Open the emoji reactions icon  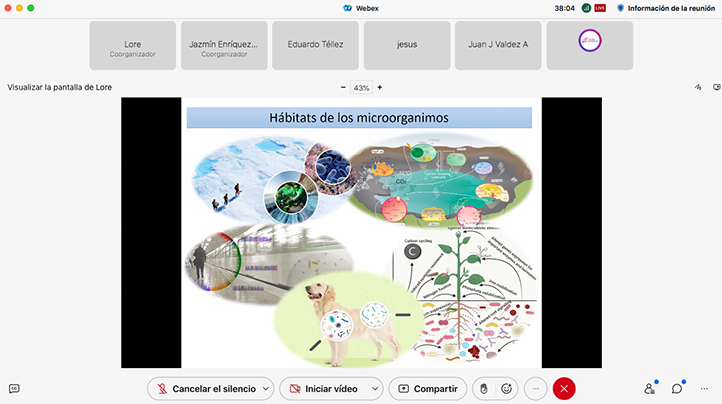tap(507, 388)
